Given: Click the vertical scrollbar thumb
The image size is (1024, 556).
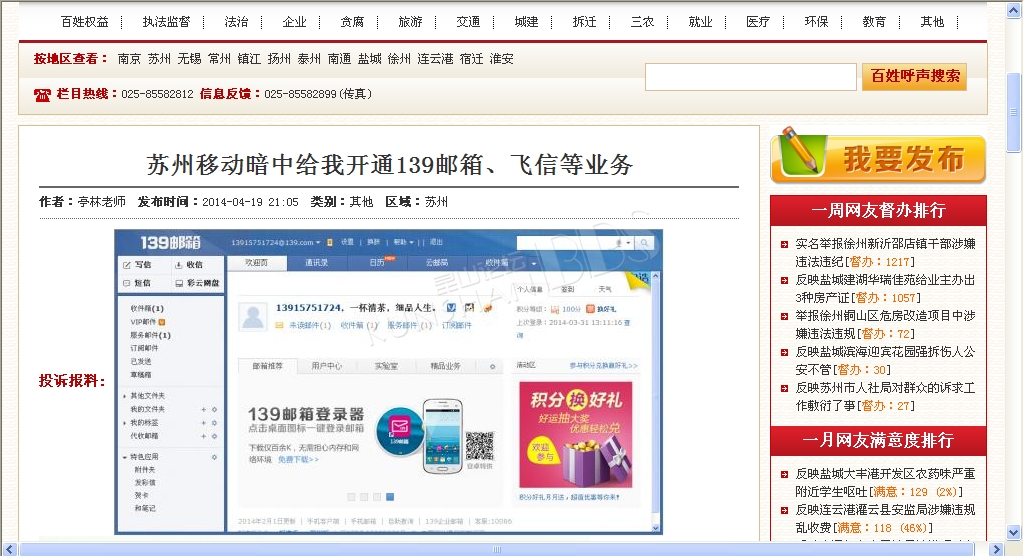Looking at the screenshot, I should click(1014, 112).
